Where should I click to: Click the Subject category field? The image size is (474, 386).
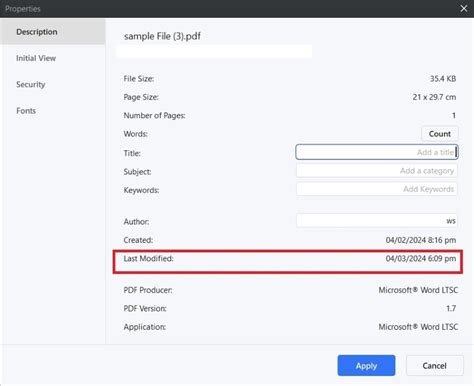377,171
